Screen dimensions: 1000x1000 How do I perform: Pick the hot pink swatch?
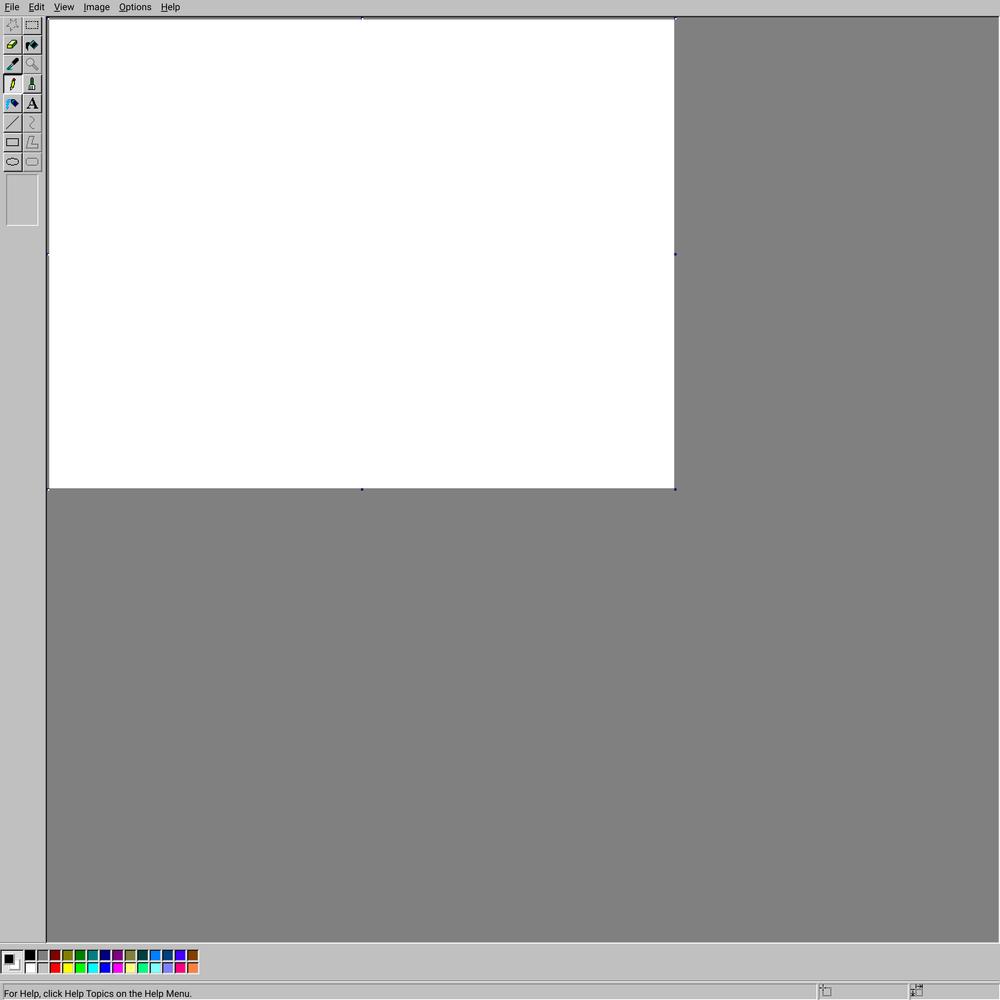(180, 967)
